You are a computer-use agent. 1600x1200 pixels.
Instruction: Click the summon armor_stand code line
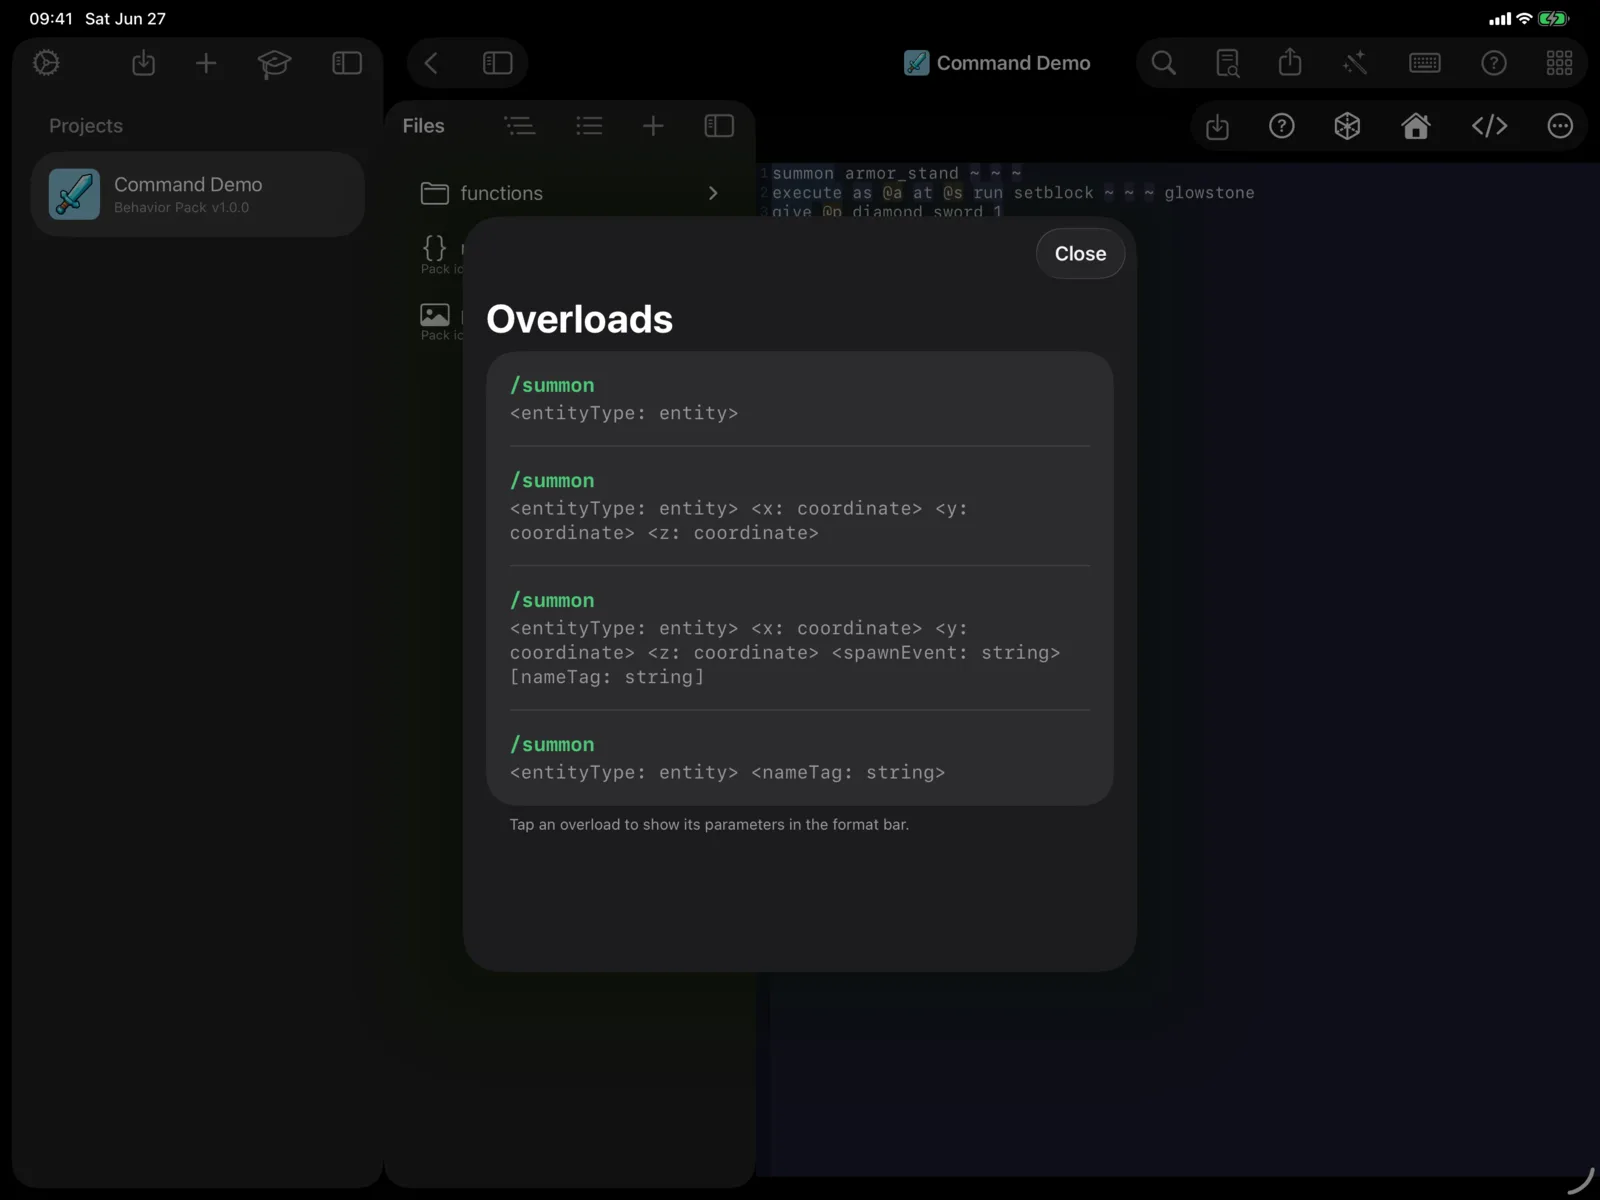tap(897, 173)
